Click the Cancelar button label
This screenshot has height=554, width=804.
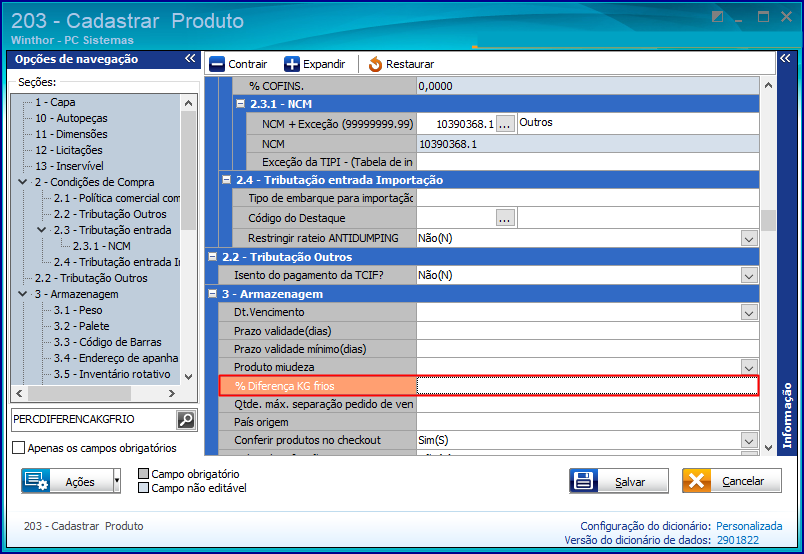pyautogui.click(x=743, y=481)
